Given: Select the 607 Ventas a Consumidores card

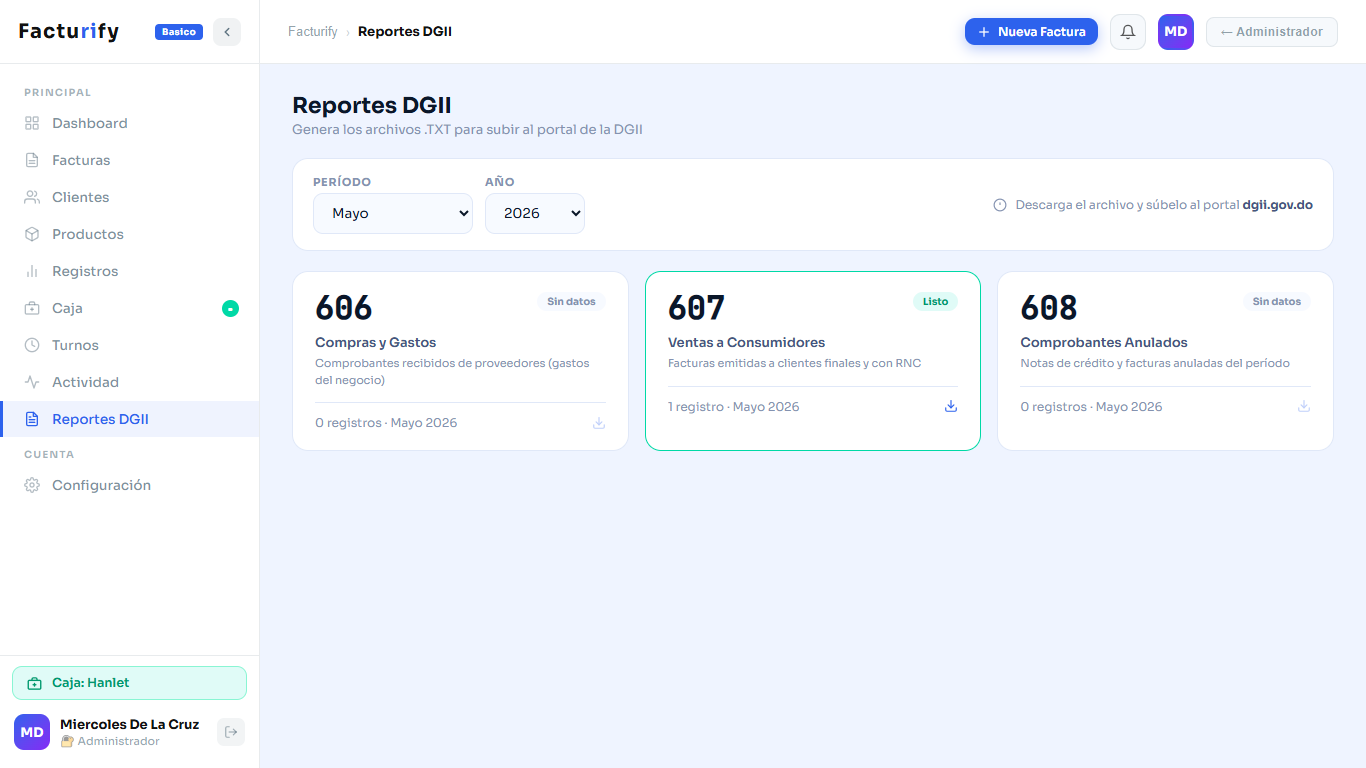Looking at the screenshot, I should [813, 361].
